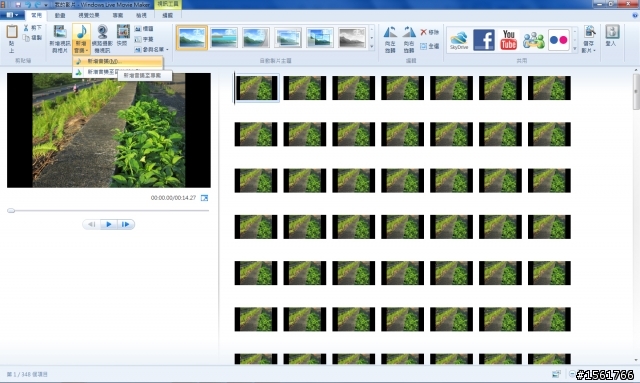Apply the first highlighted AutoMovie theme
Viewport: 640px width, 383px height.
coord(192,38)
